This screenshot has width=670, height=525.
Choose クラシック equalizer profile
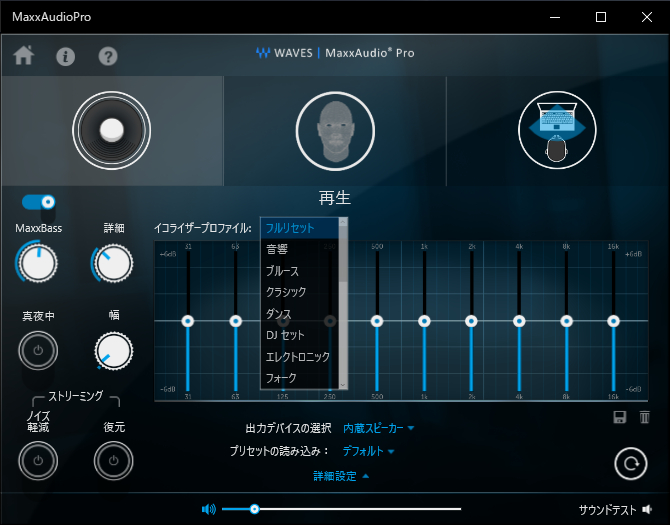pos(300,292)
